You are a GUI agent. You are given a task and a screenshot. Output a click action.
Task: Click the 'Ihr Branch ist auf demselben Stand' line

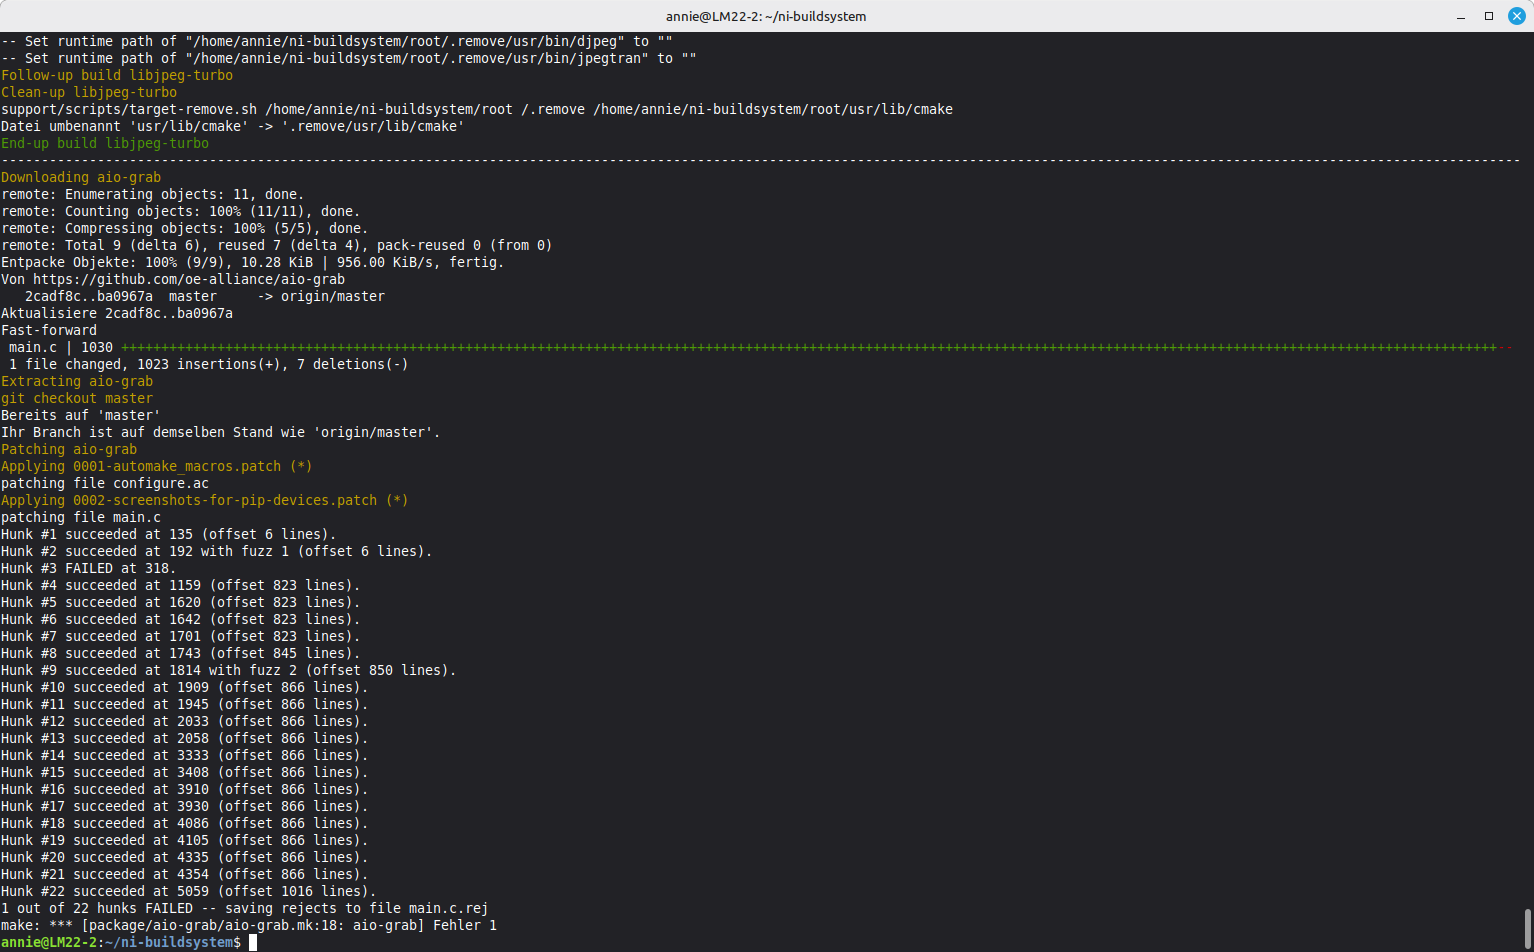point(221,432)
